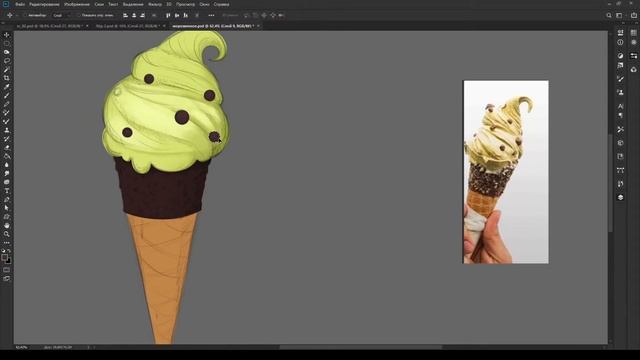This screenshot has width=640, height=360.
Task: Click the horizontal canvas scrollbar
Action: [x=361, y=347]
